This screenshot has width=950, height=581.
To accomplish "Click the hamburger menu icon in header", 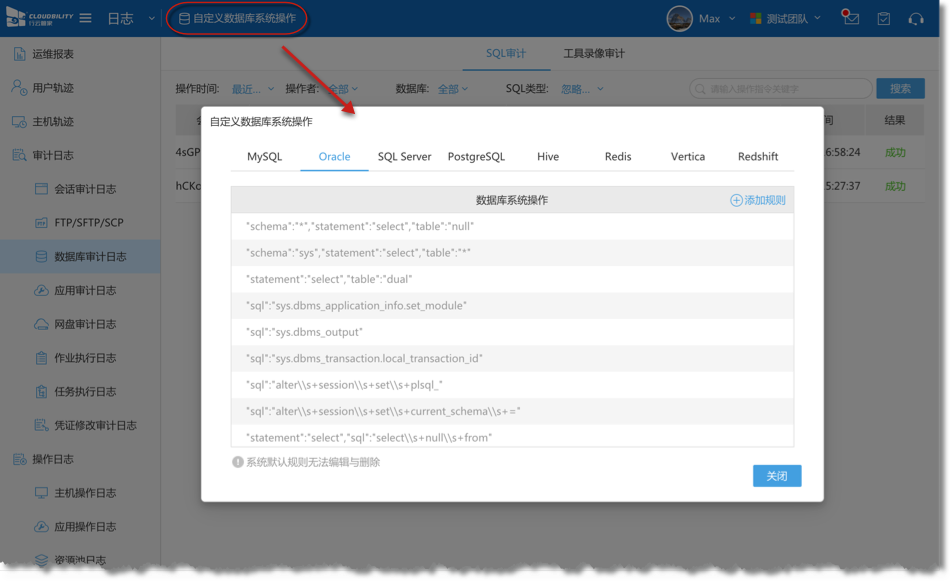I will 86,19.
